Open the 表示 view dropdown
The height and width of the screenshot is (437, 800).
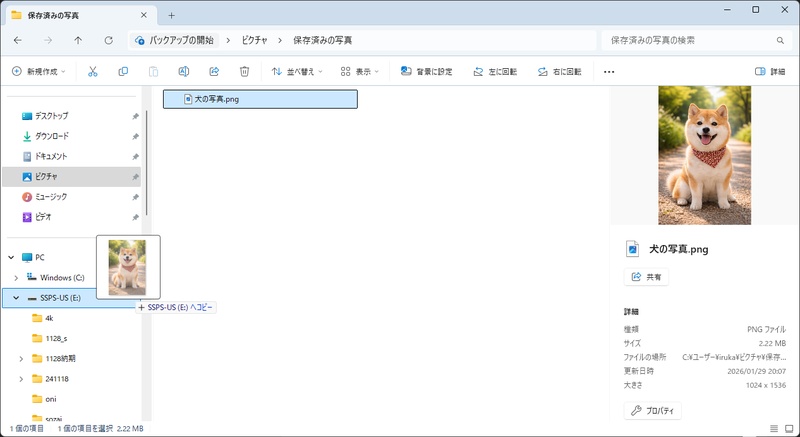pos(360,72)
